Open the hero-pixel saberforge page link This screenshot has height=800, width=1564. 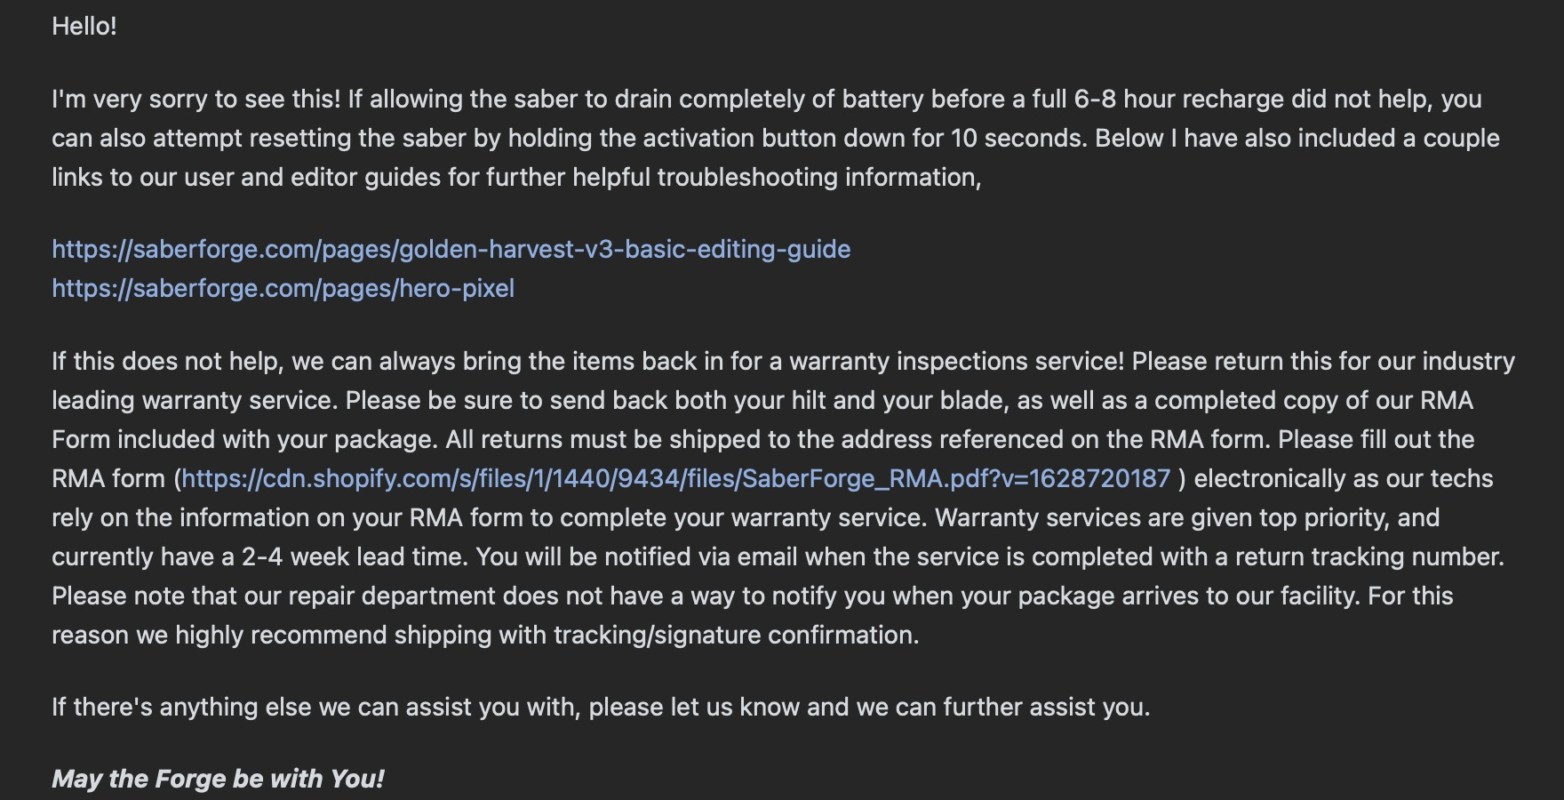pos(283,289)
